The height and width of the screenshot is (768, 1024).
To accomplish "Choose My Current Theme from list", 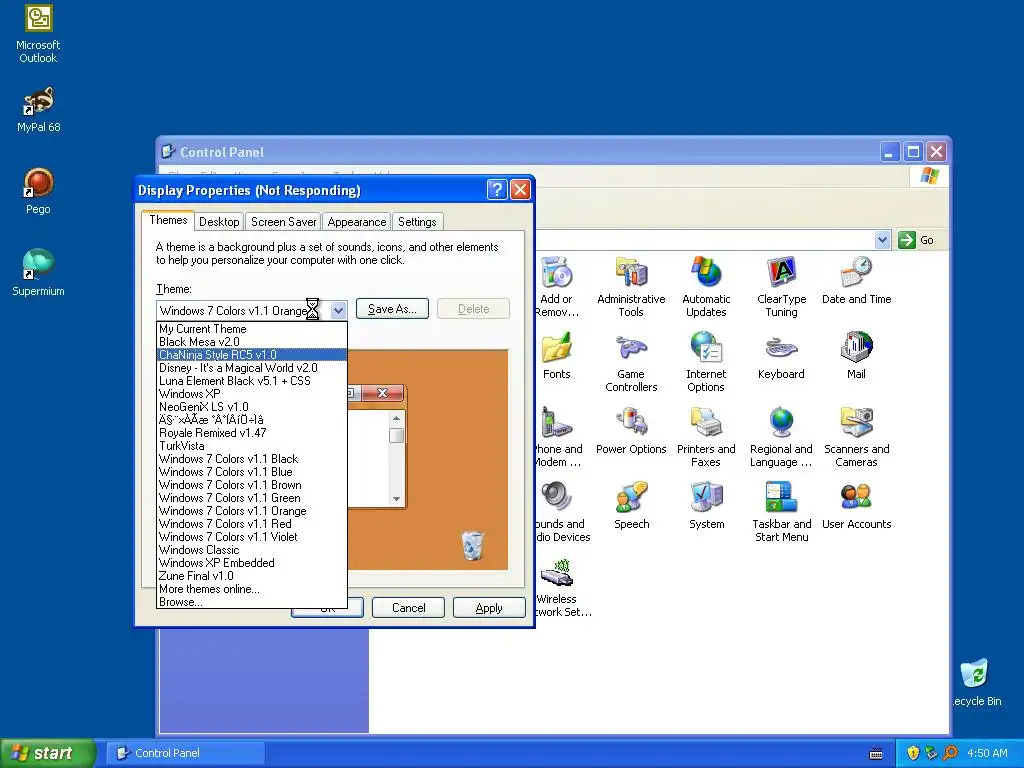I will click(x=251, y=329).
